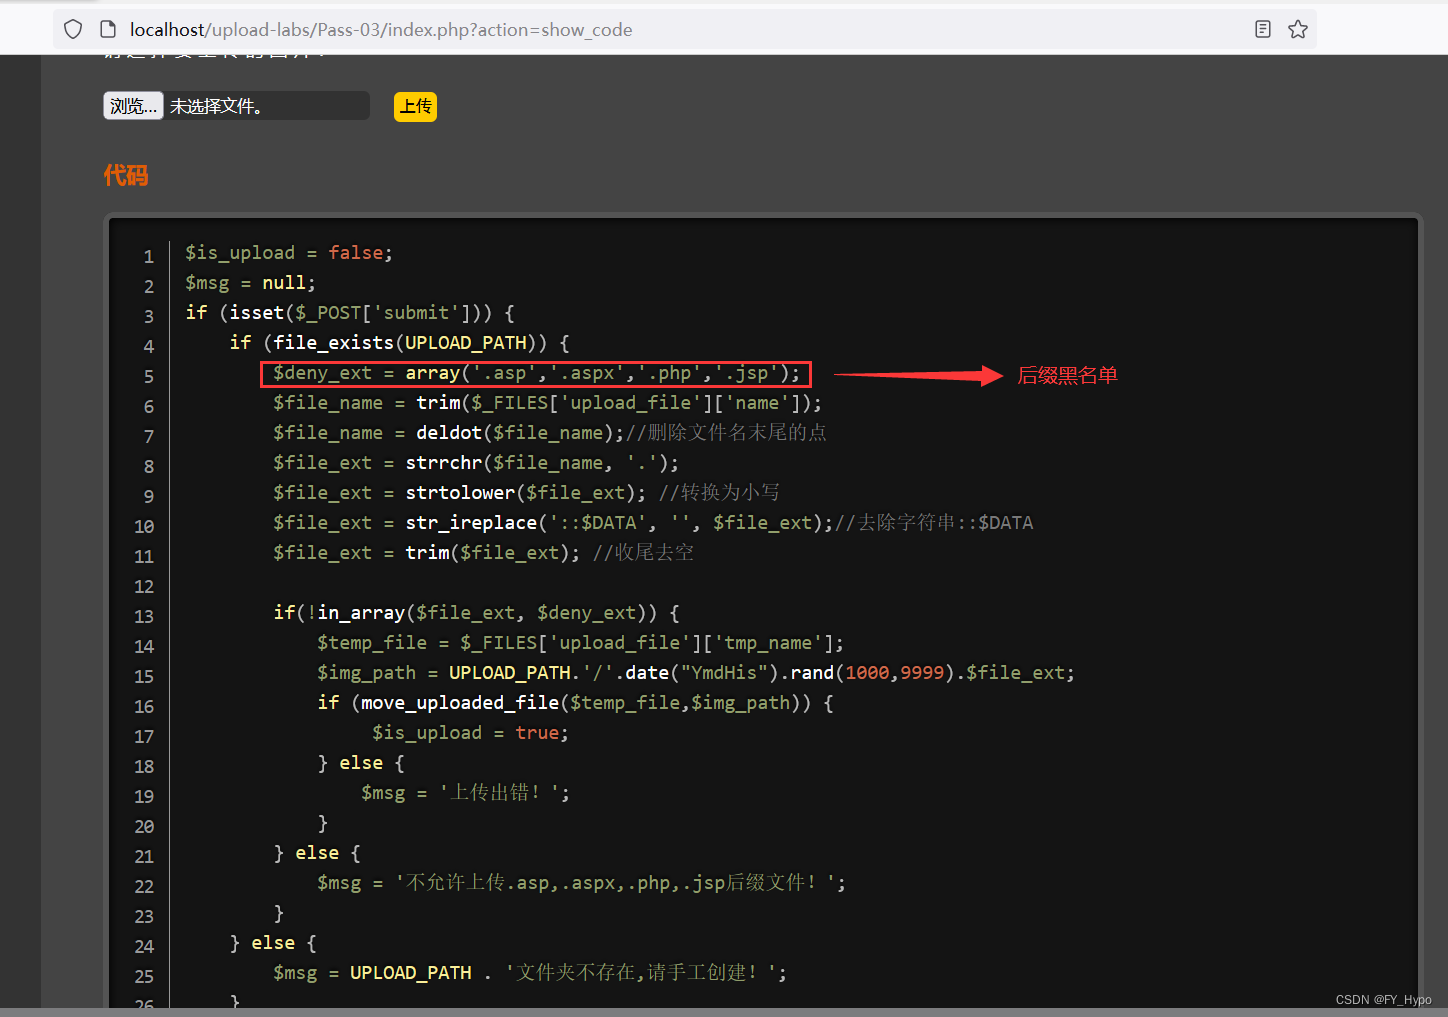
Task: Click the strtolower($file_ext) code line
Action: coord(526,493)
